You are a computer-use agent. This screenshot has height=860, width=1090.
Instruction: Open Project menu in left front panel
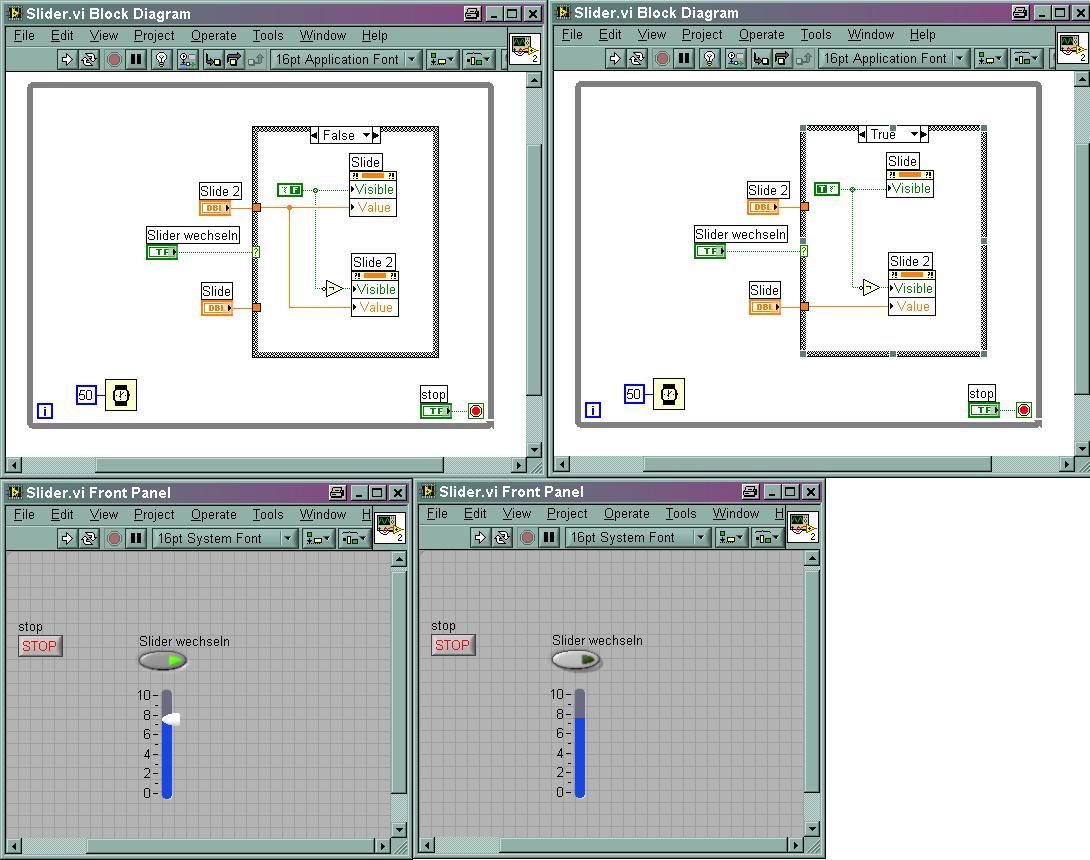(154, 514)
